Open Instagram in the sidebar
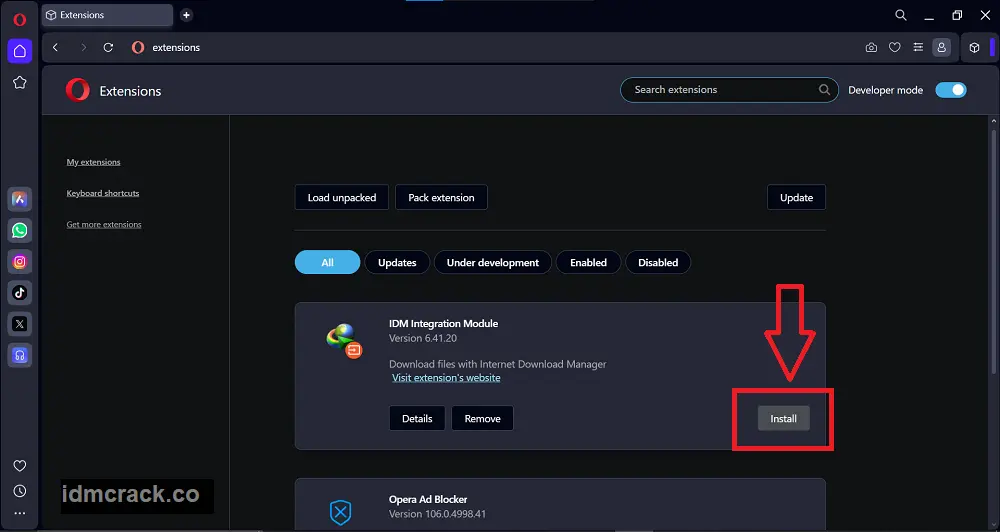The height and width of the screenshot is (532, 1000). (20, 262)
